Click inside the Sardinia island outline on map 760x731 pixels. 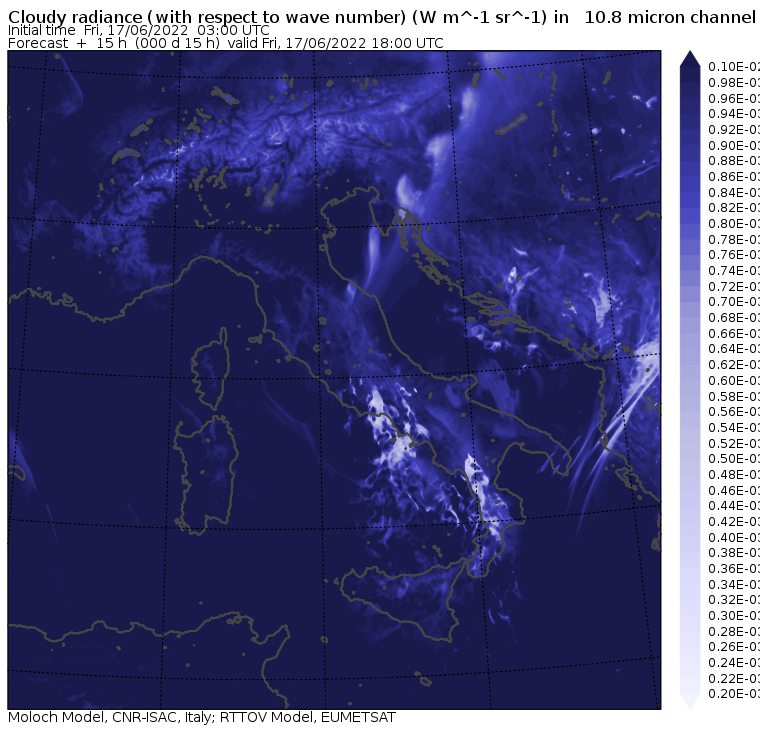(x=206, y=475)
